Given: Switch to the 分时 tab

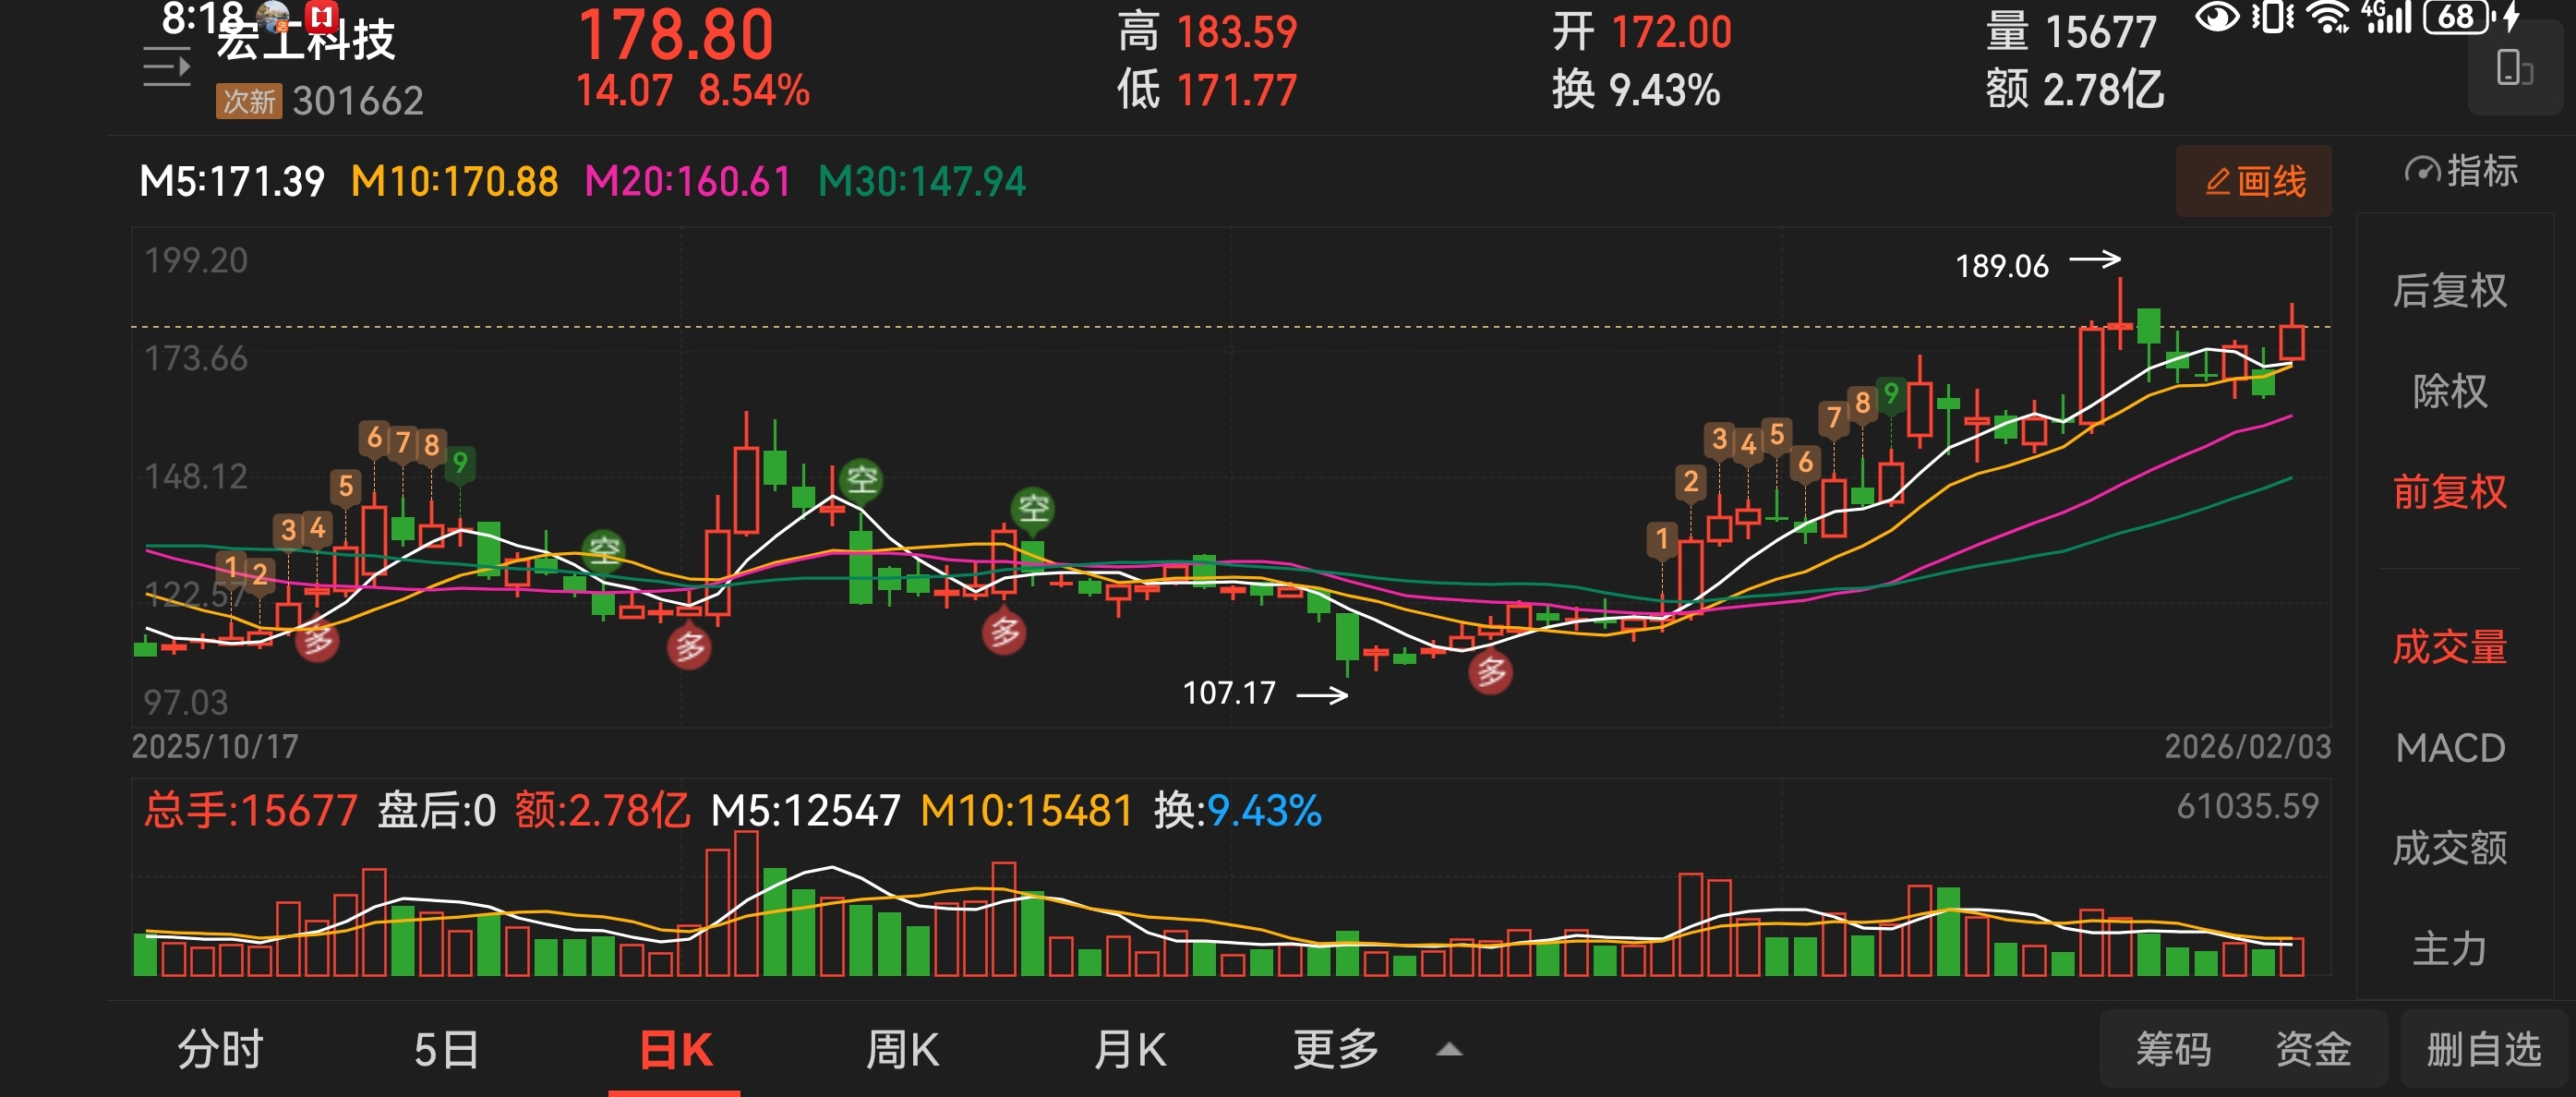Looking at the screenshot, I should coord(220,1050).
